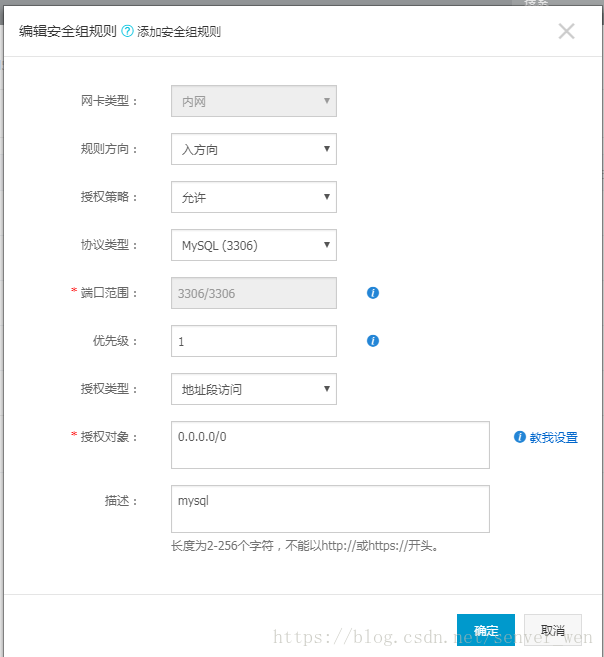This screenshot has width=604, height=657.
Task: Open the 添加安全组规则 link in header
Action: coord(179,31)
